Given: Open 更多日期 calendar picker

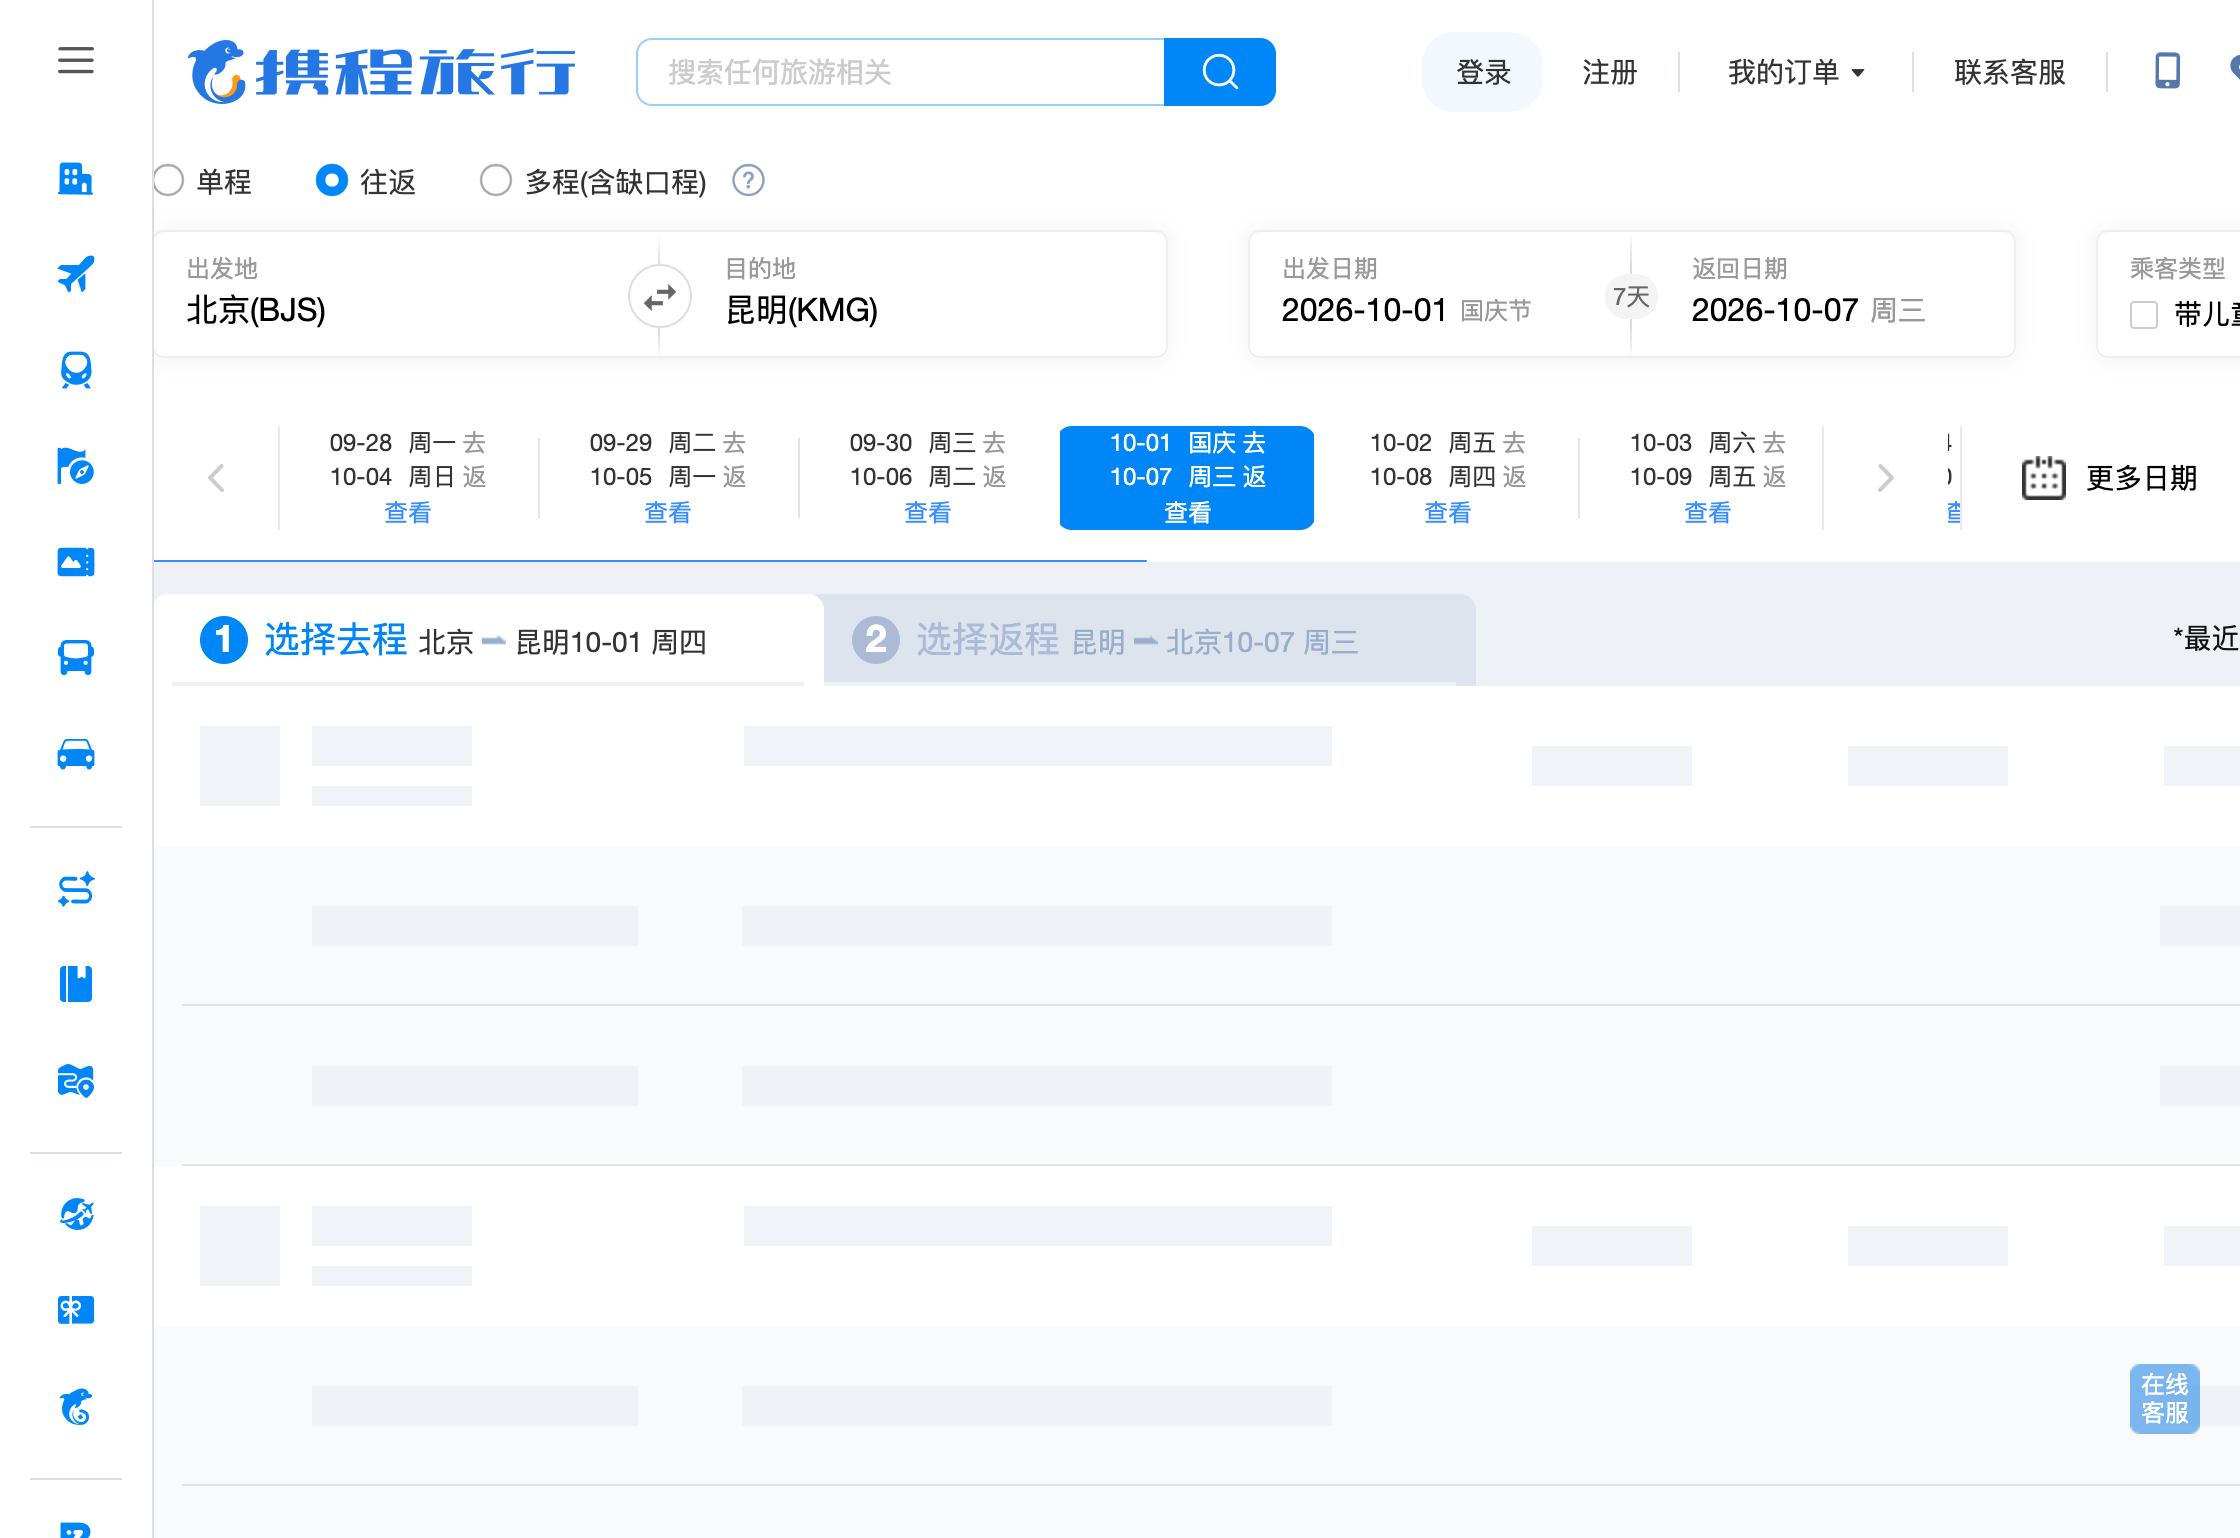Looking at the screenshot, I should tap(2109, 478).
